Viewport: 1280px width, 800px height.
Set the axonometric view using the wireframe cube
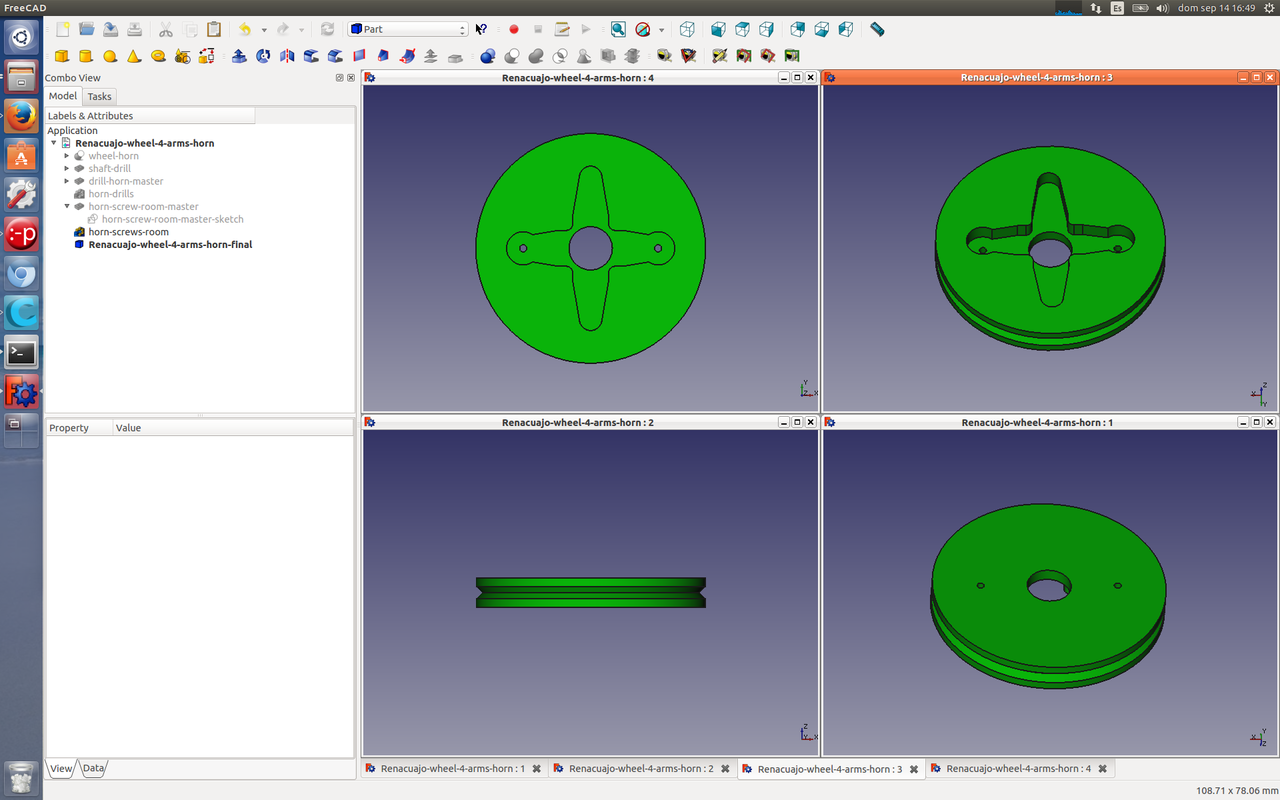pyautogui.click(x=687, y=30)
